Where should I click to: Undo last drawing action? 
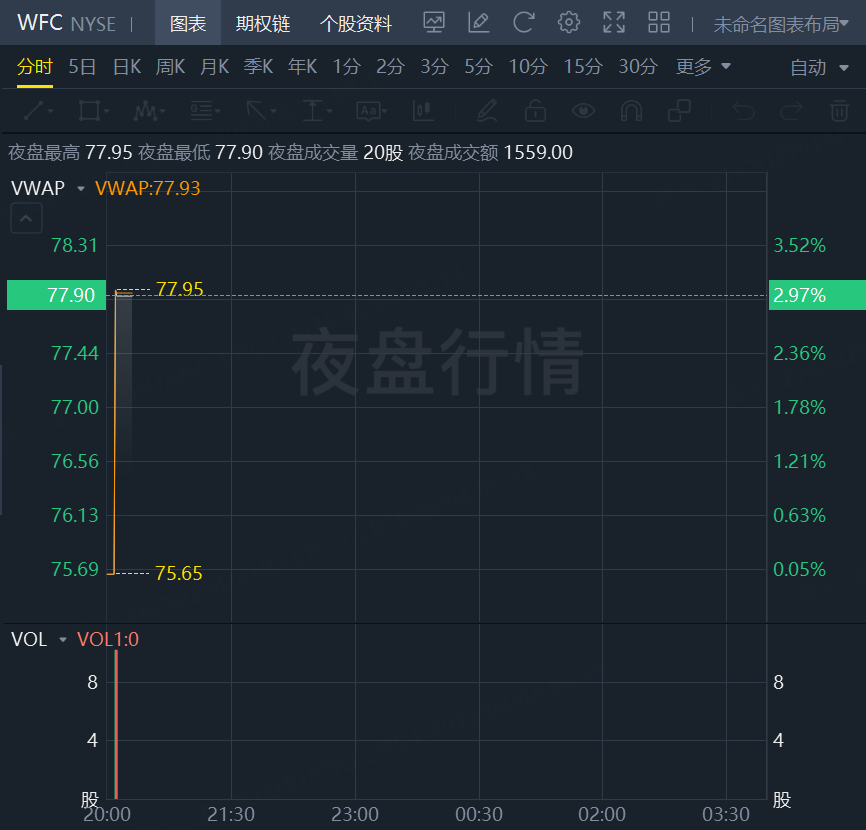pos(743,110)
